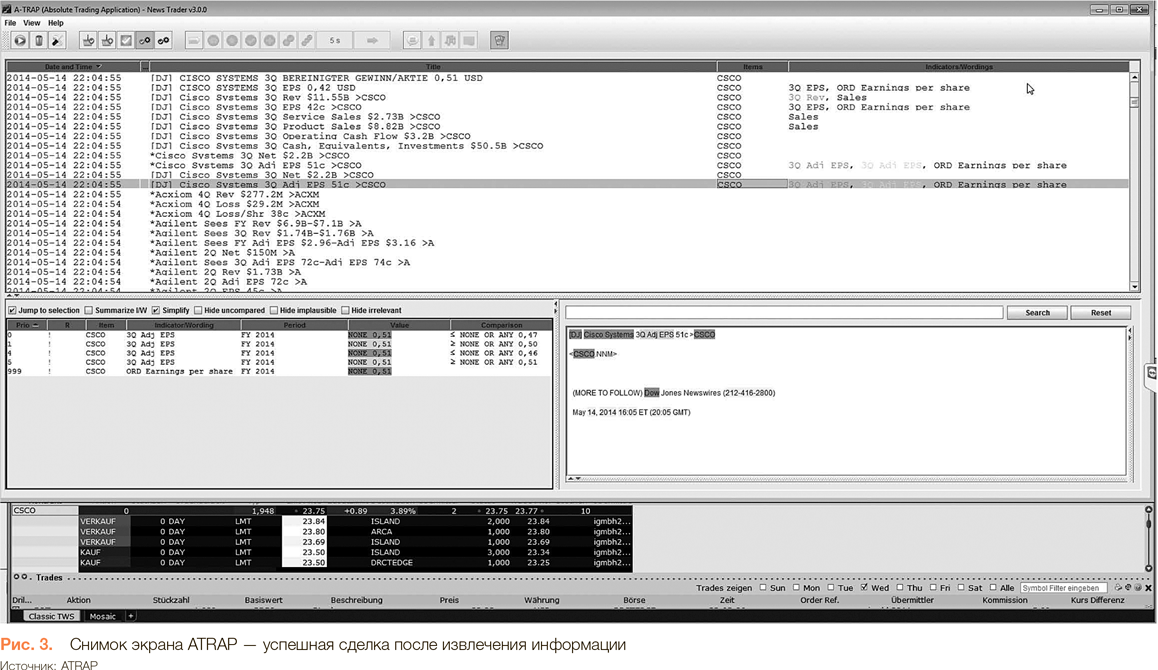Open the File menu
The width and height of the screenshot is (1158, 670).
click(11, 23)
